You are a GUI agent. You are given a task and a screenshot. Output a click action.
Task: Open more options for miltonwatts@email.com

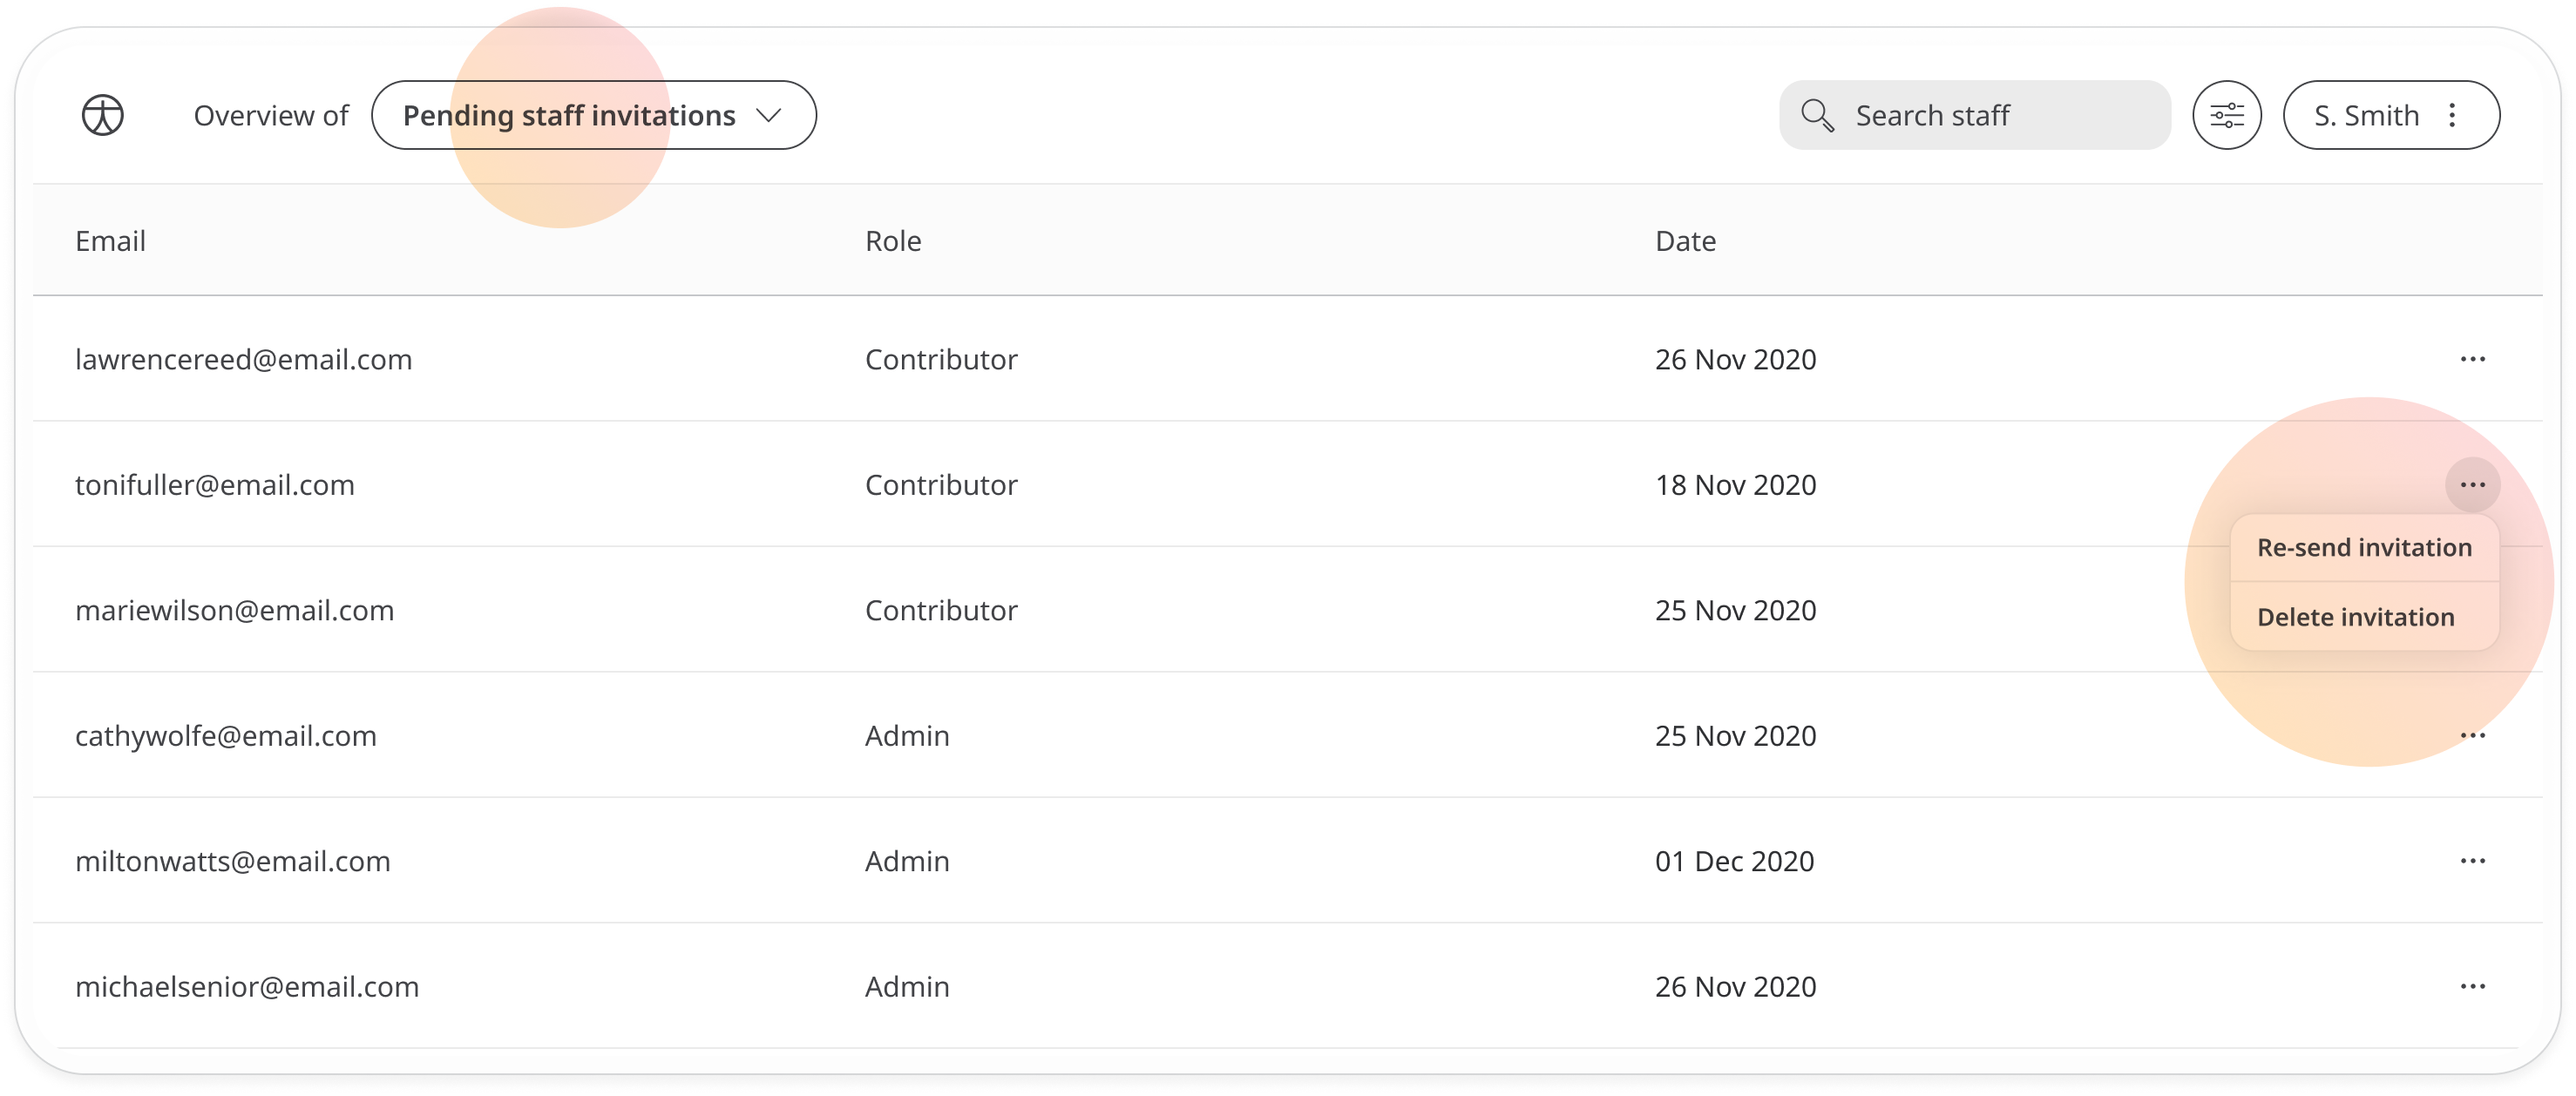[2472, 861]
